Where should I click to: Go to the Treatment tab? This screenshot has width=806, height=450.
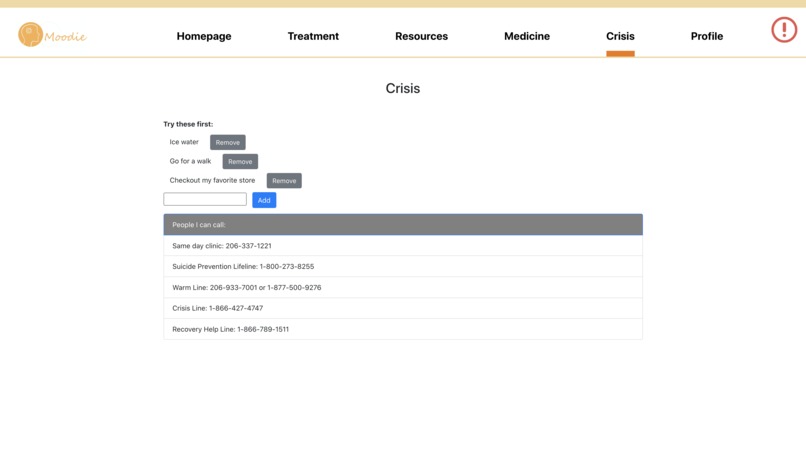tap(313, 36)
